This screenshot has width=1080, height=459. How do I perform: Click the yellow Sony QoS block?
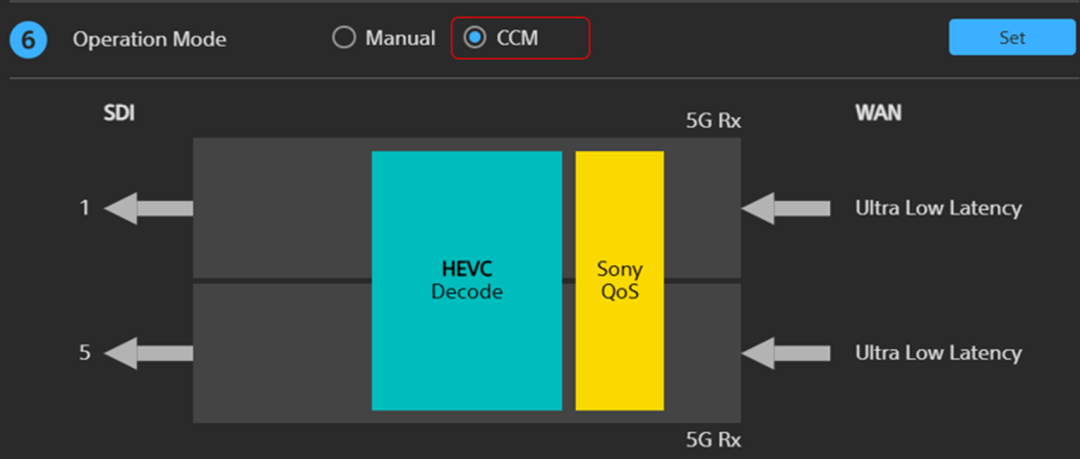coord(619,280)
